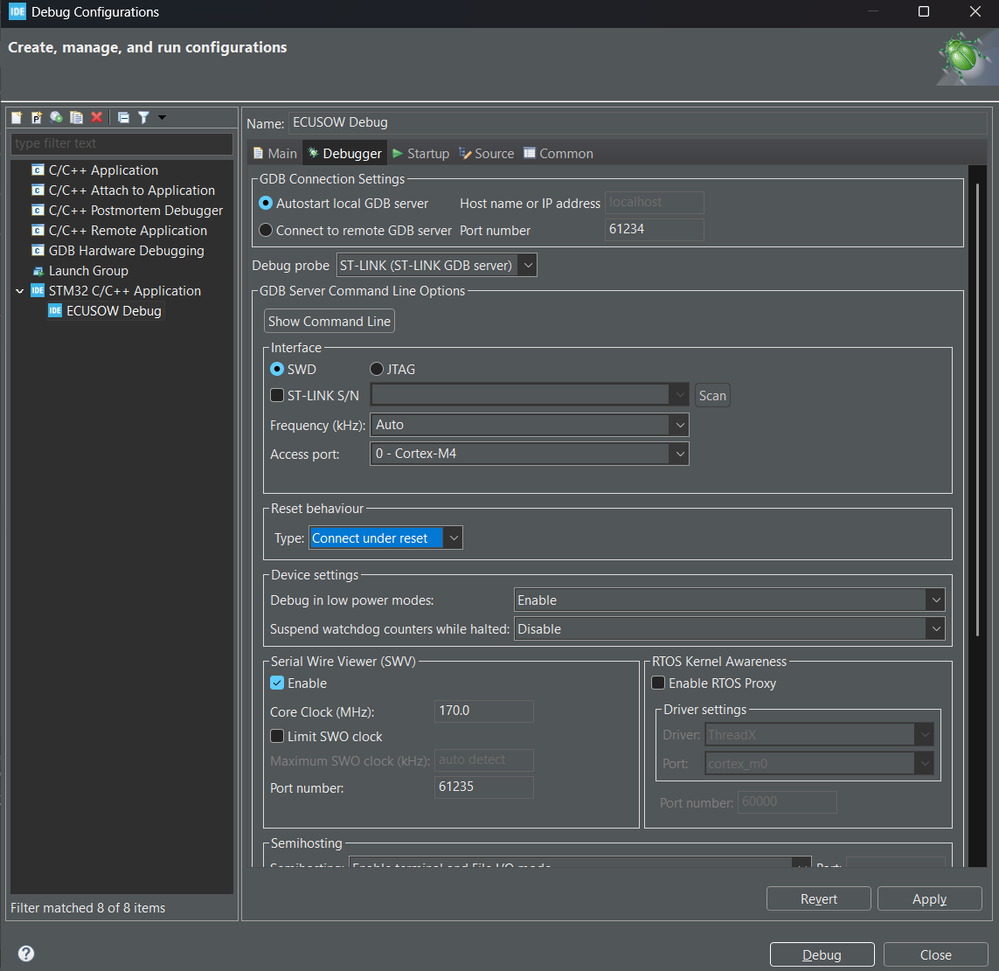Click the Core Clock (MHz) field
This screenshot has width=999, height=971.
[x=484, y=710]
